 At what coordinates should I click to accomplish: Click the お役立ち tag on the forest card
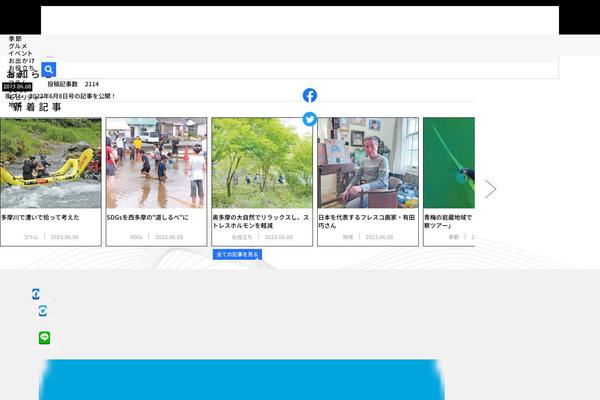point(242,237)
